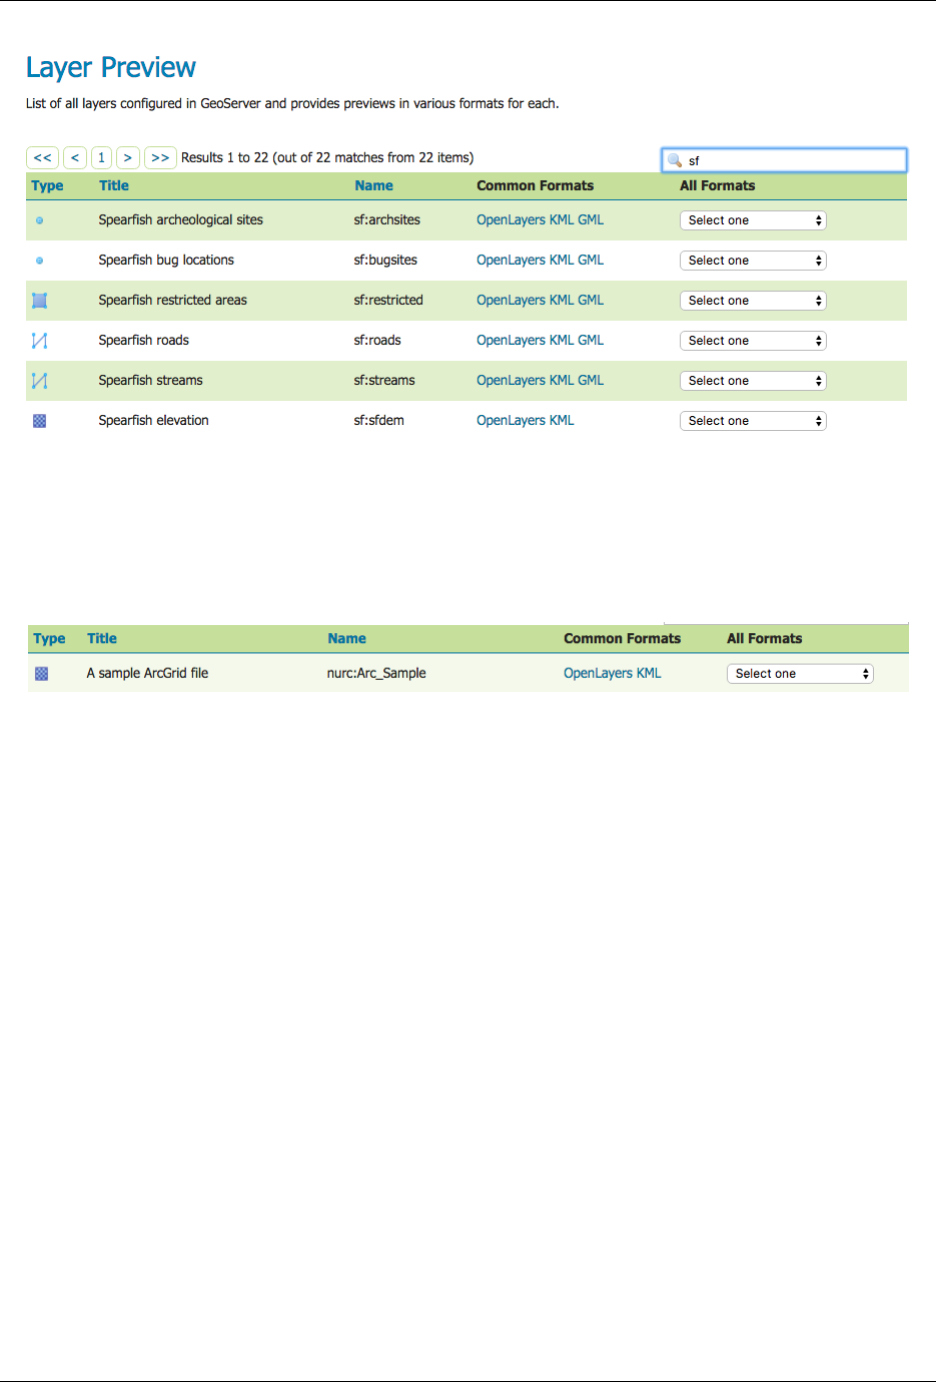This screenshot has height=1382, width=936.
Task: Click the Spearfish roads title
Action: pyautogui.click(x=144, y=340)
